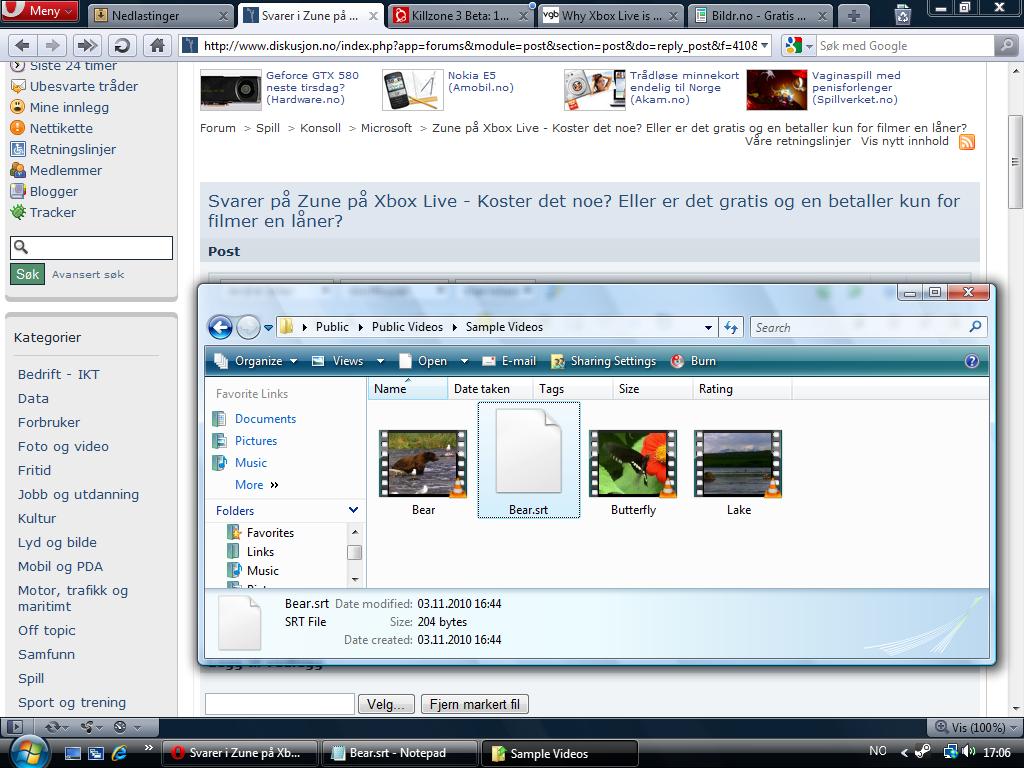Click the RSS feed icon
The width and height of the screenshot is (1024, 768).
coord(967,142)
